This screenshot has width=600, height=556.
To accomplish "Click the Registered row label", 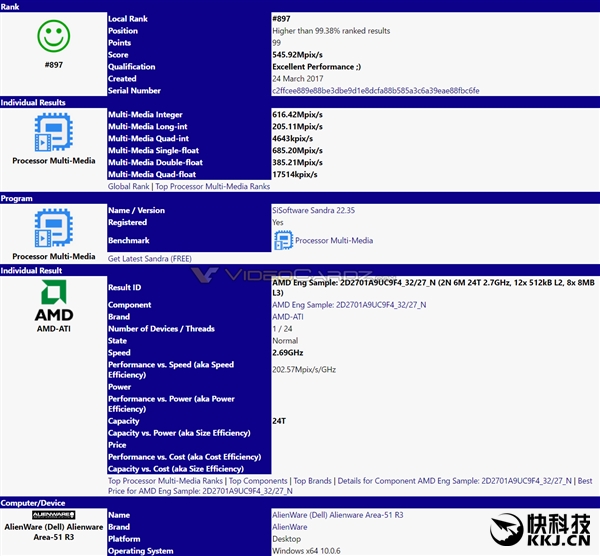I will coord(127,222).
